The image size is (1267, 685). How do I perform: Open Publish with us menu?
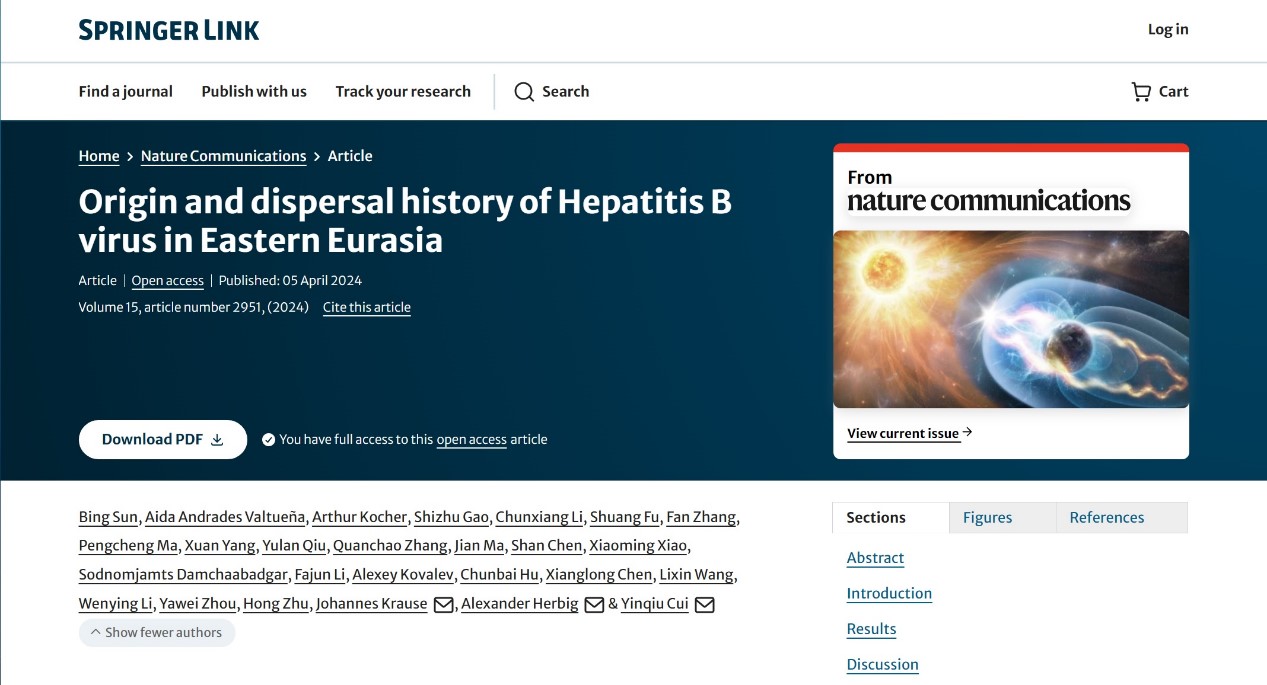click(254, 91)
